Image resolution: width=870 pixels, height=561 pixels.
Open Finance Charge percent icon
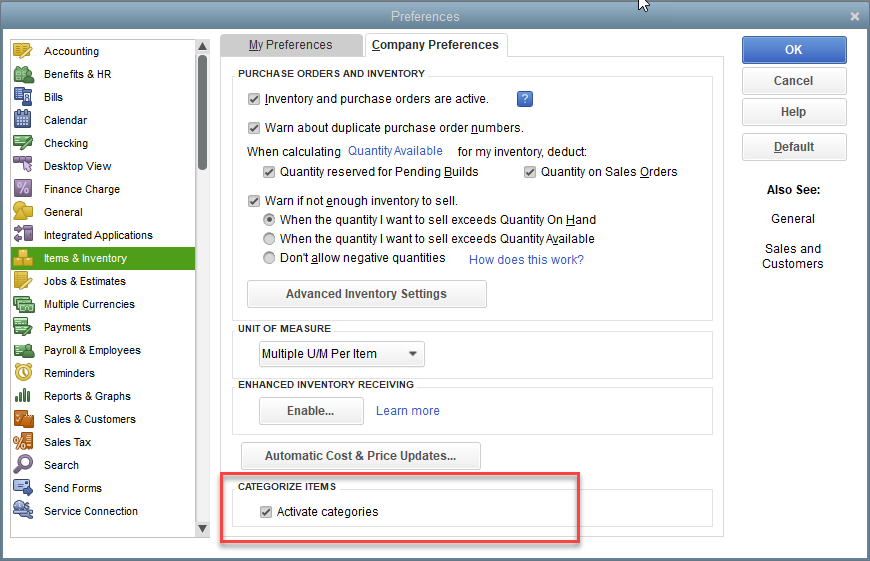(23, 189)
